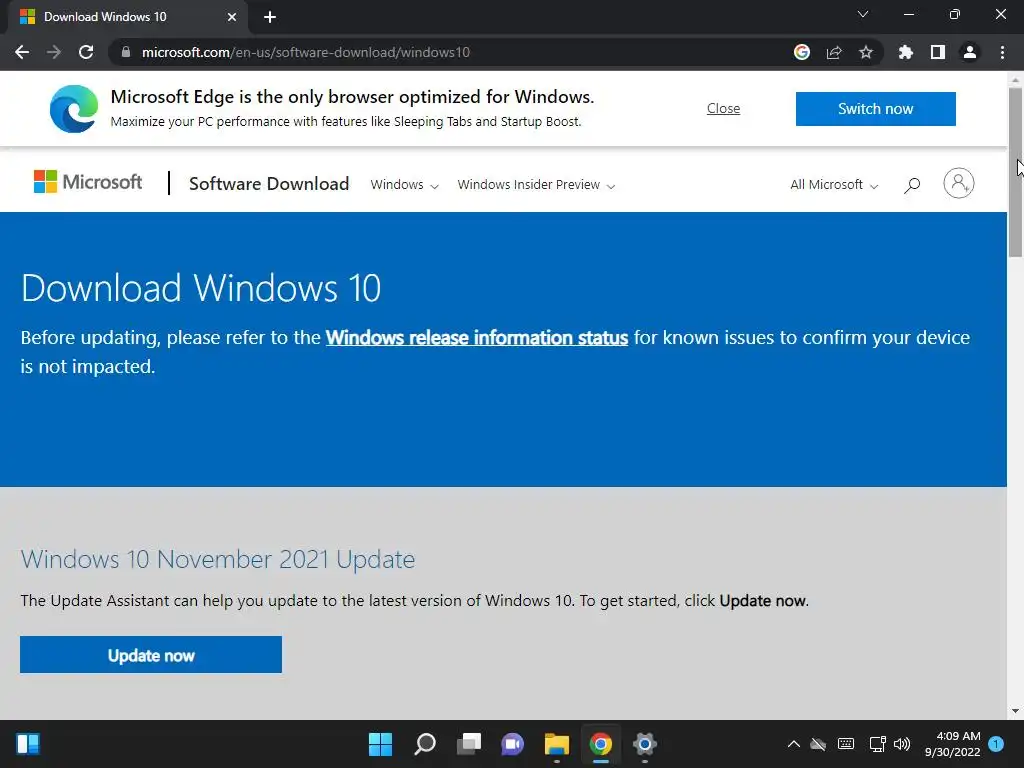Screen dimensions: 1024x768
Task: Open taskbar Search
Action: point(424,744)
